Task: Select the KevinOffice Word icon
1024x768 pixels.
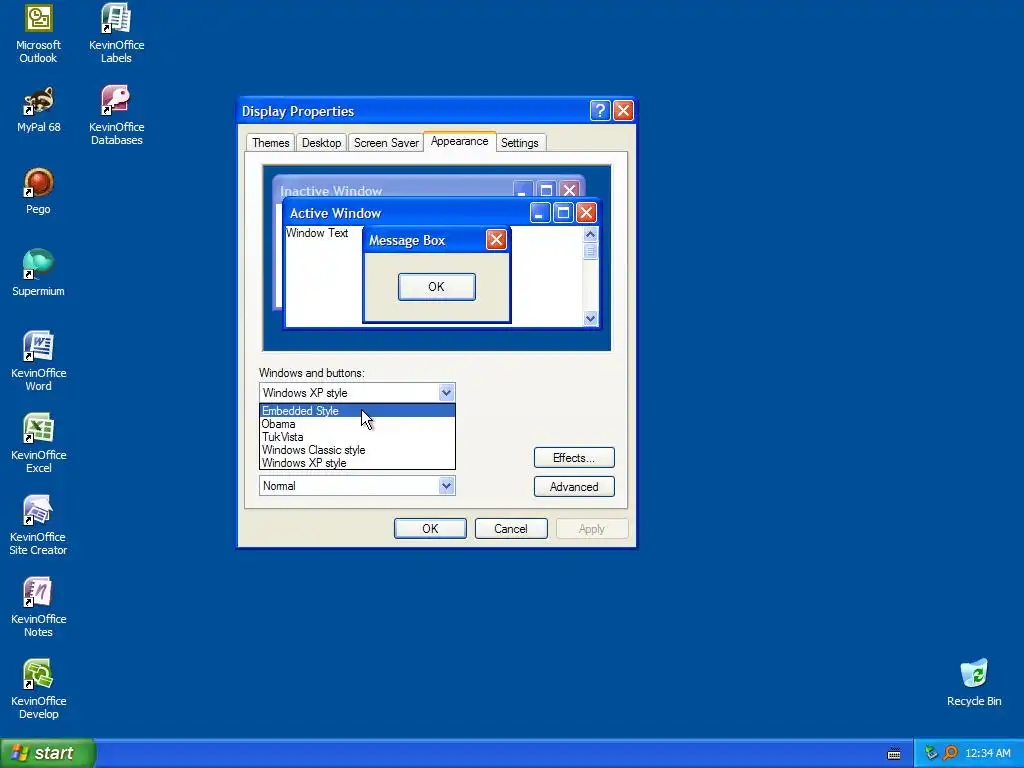Action: [x=39, y=360]
